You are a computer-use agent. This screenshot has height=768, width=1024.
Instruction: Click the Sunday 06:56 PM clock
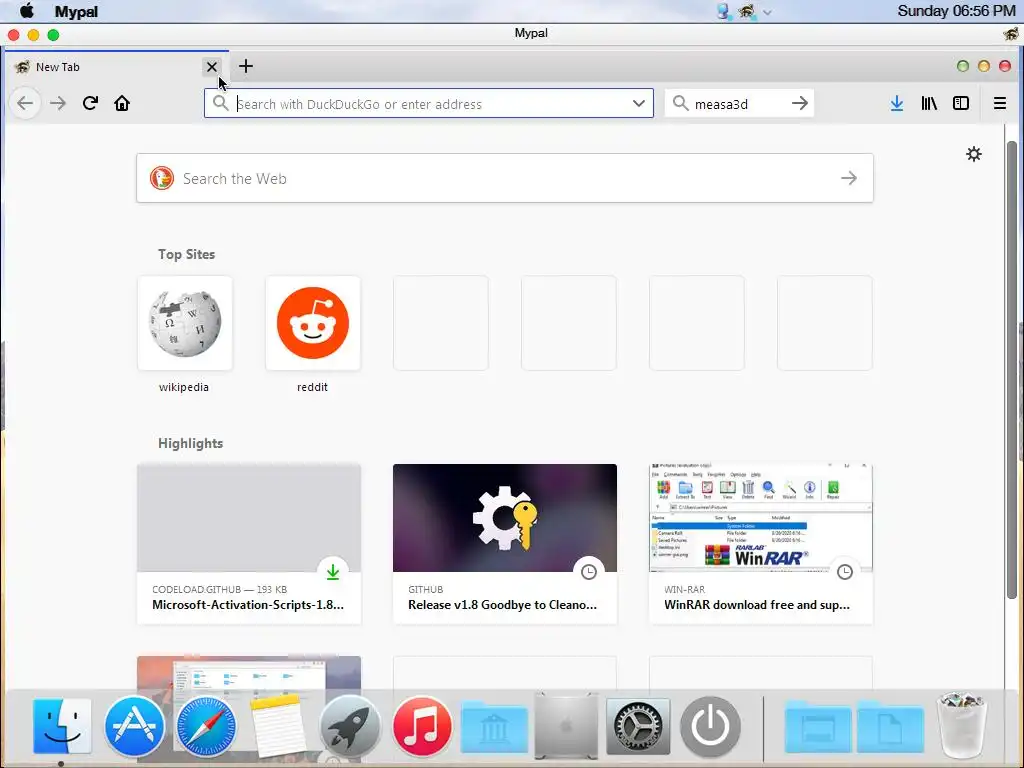pos(956,11)
